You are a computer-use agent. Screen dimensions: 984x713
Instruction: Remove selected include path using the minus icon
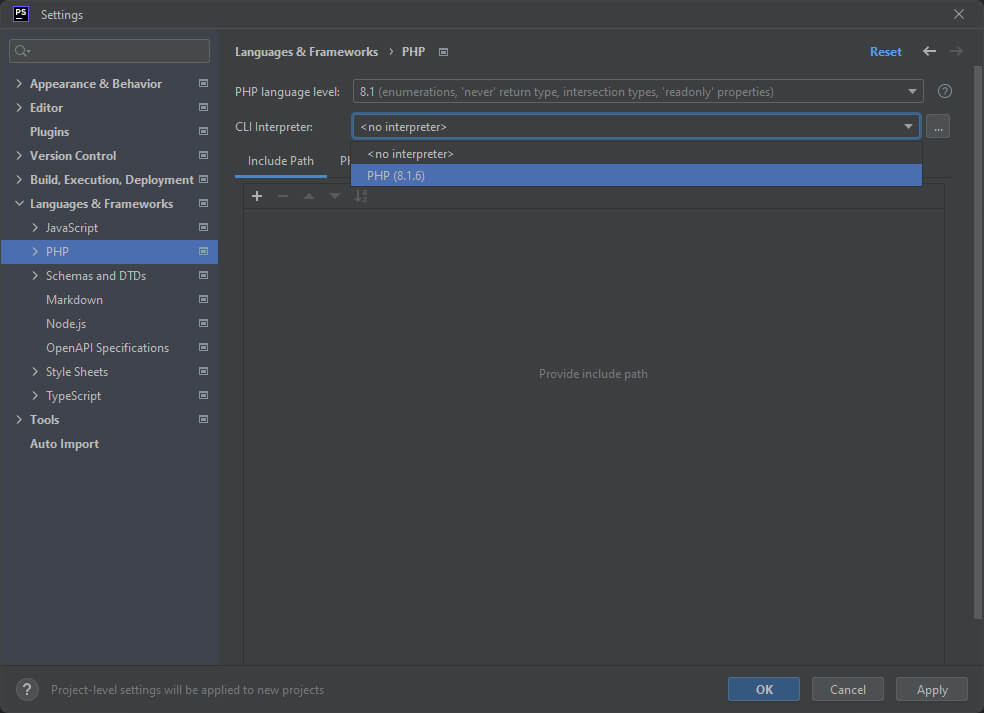(283, 196)
